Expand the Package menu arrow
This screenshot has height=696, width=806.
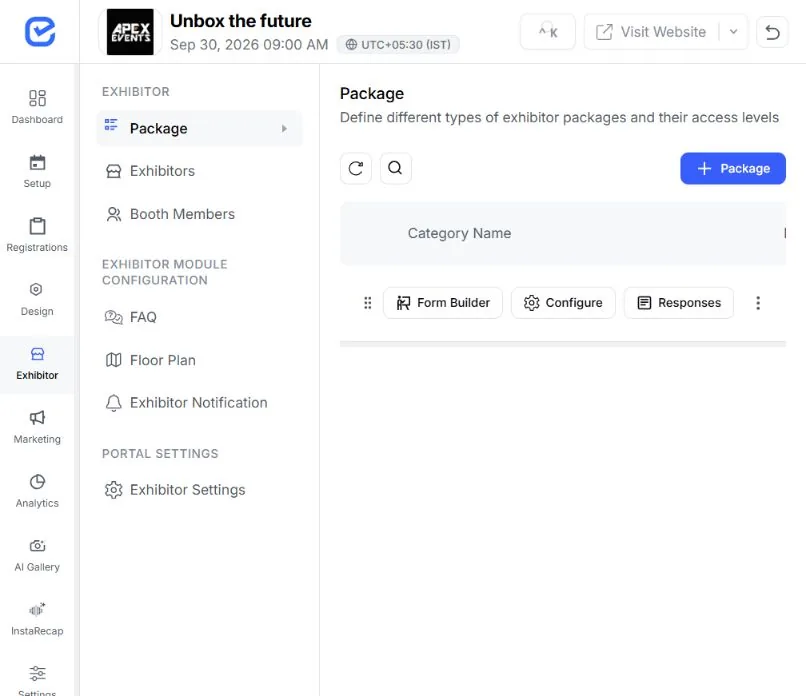point(284,129)
